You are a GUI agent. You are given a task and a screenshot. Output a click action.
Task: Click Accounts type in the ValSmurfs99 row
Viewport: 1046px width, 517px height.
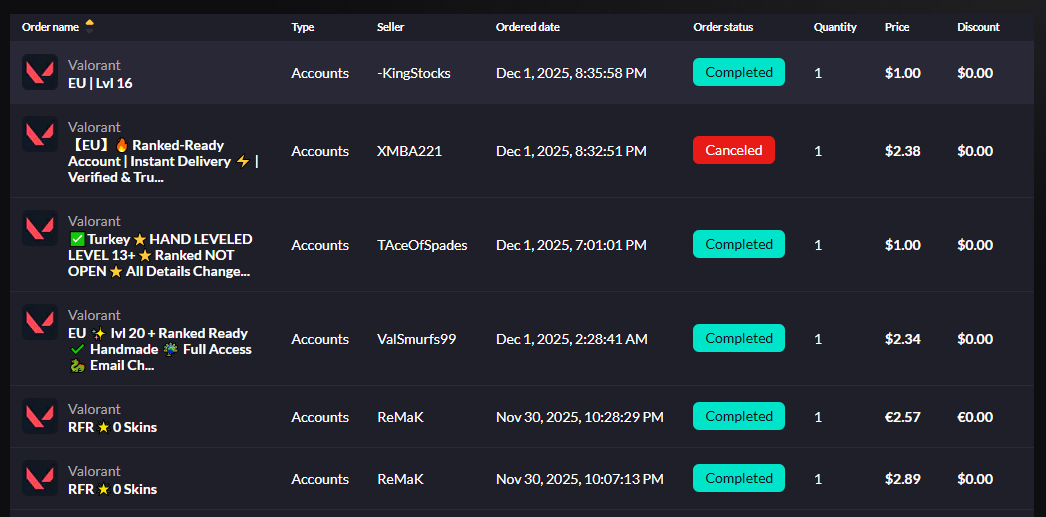(320, 340)
